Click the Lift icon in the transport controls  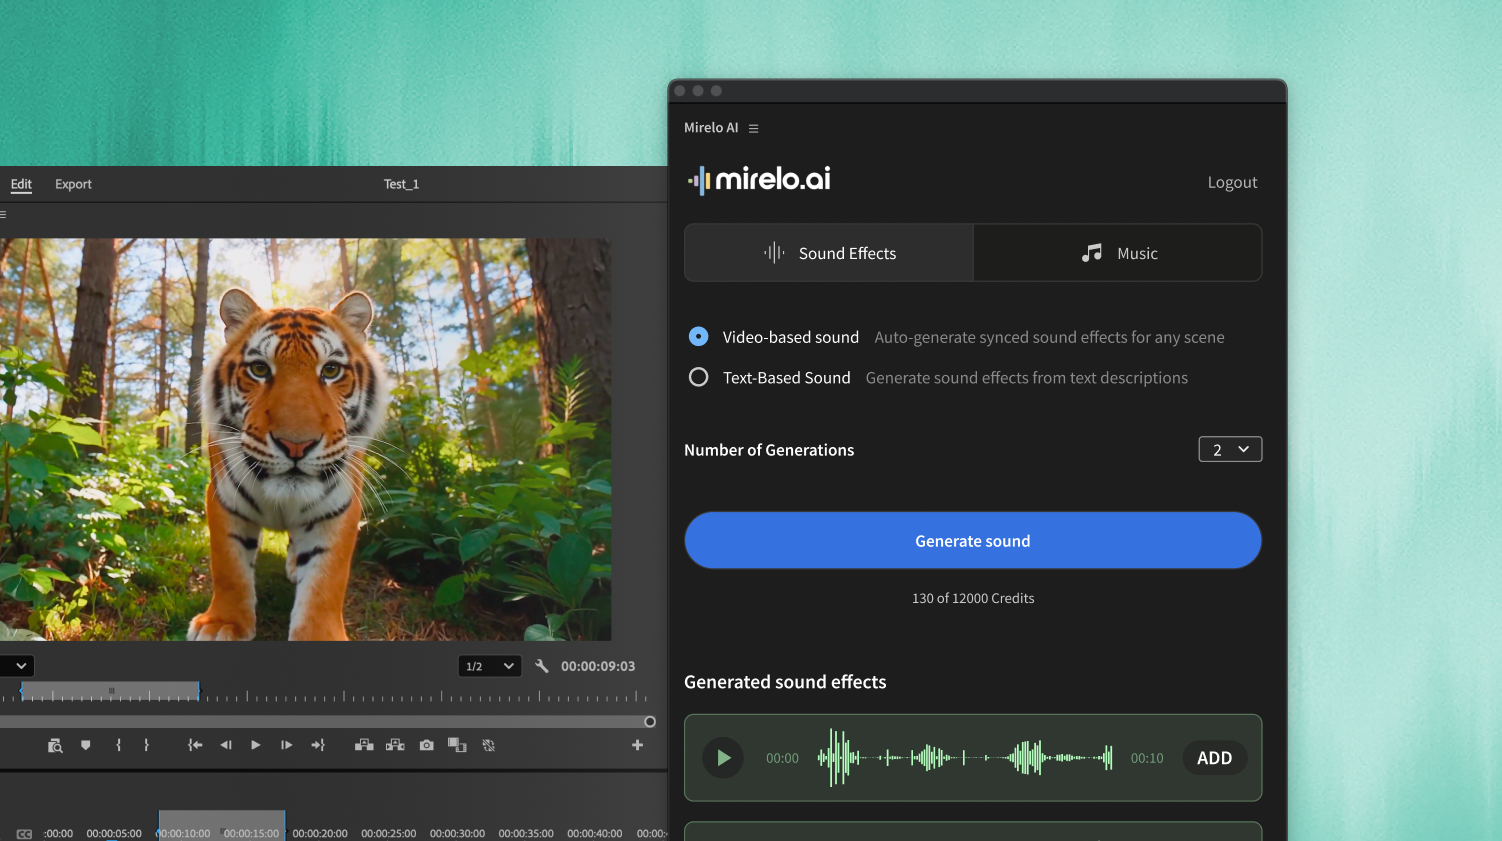click(363, 744)
